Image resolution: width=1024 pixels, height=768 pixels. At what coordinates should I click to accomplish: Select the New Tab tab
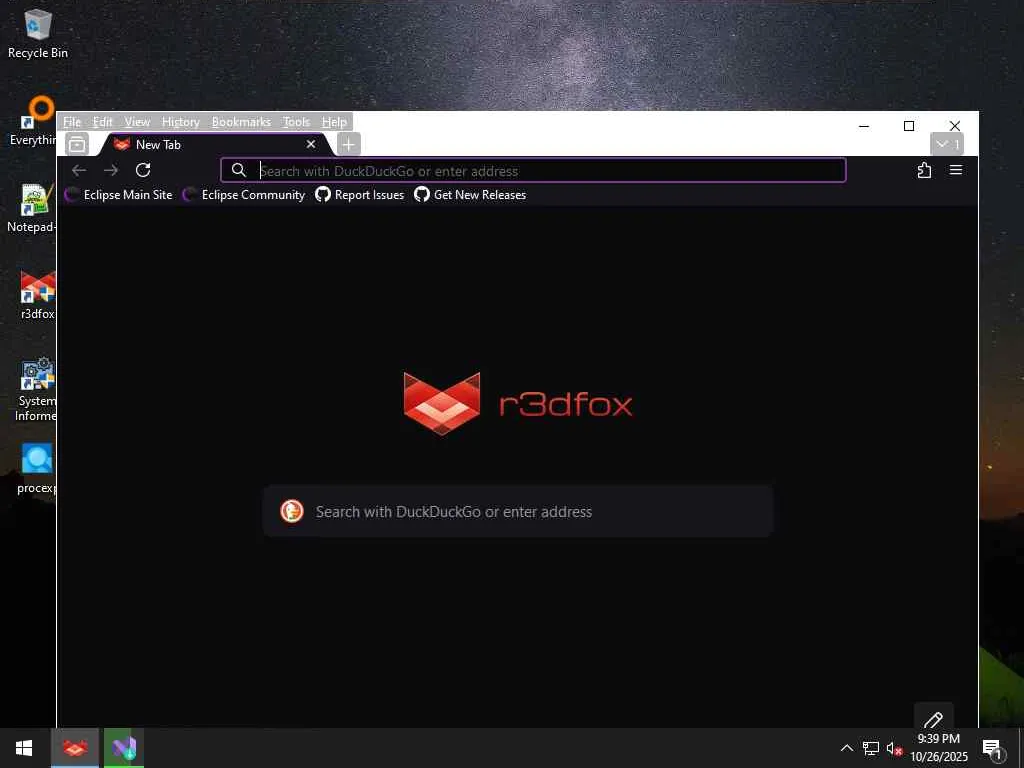(216, 144)
